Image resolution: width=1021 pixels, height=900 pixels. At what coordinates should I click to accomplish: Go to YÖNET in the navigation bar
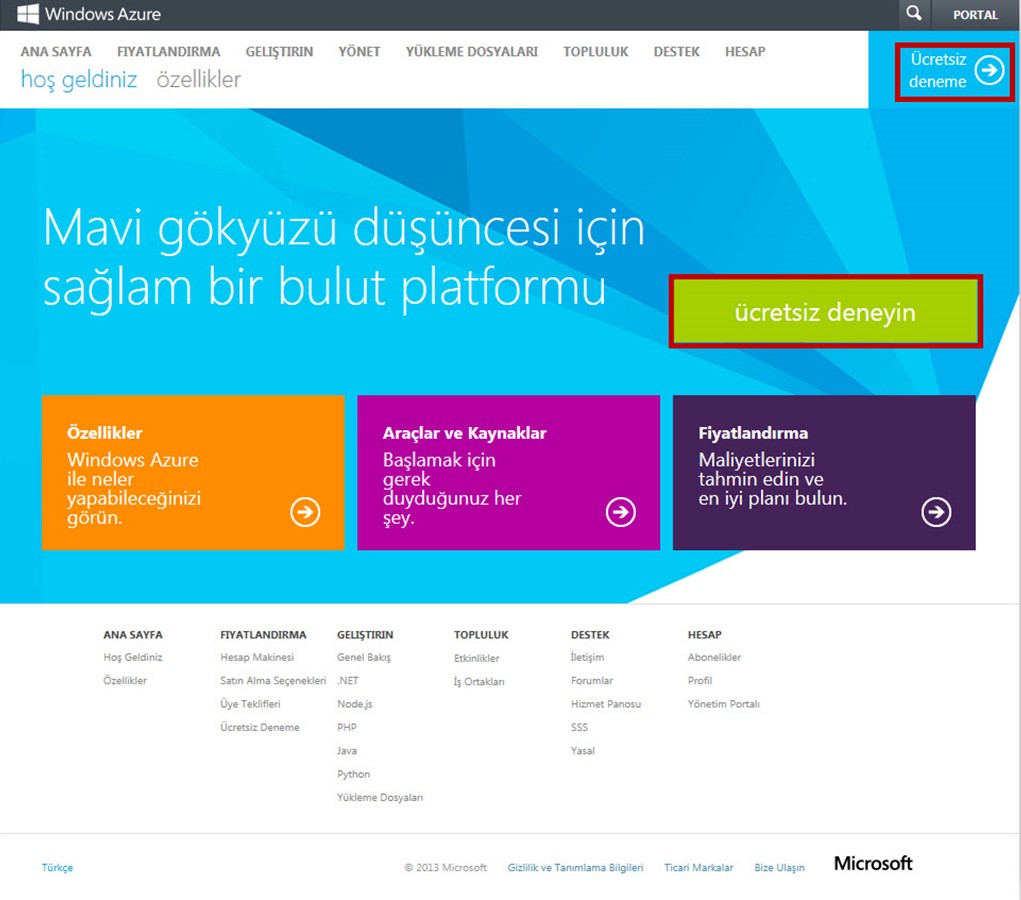coord(359,51)
